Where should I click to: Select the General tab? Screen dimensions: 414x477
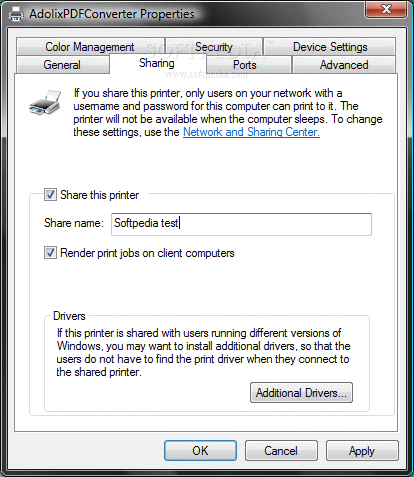pyautogui.click(x=62, y=65)
